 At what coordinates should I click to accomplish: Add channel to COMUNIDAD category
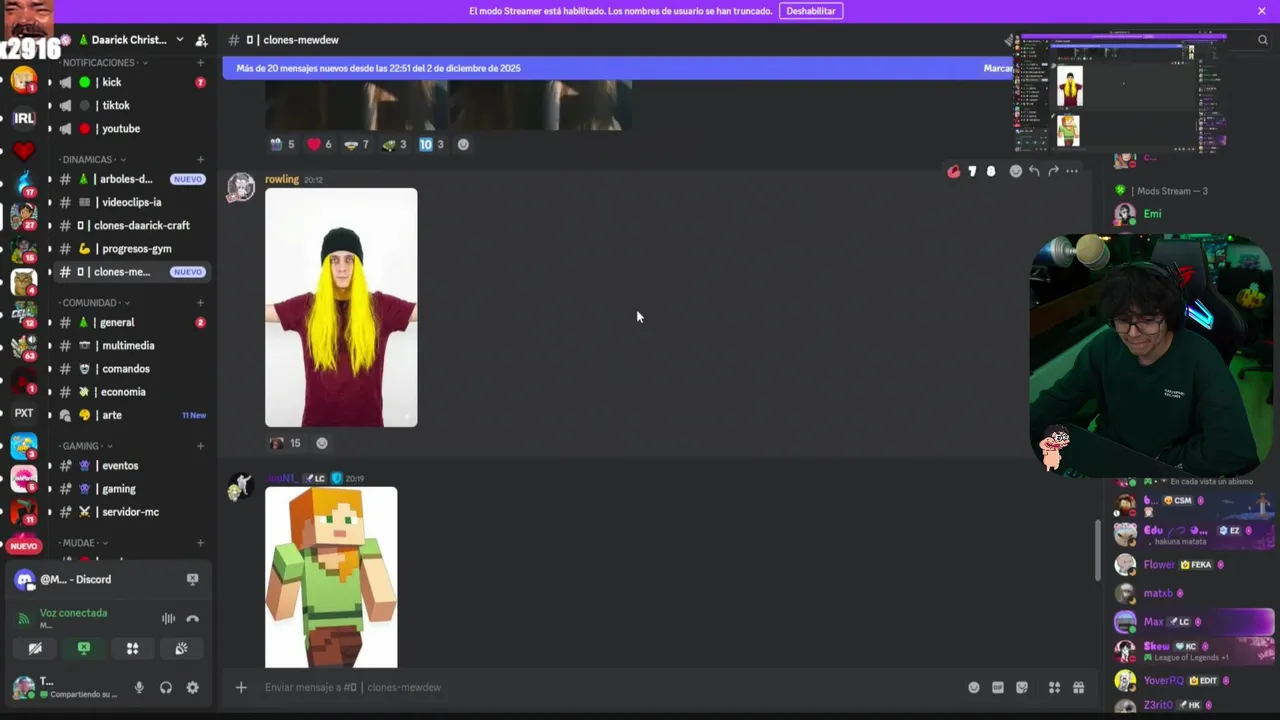pos(200,302)
